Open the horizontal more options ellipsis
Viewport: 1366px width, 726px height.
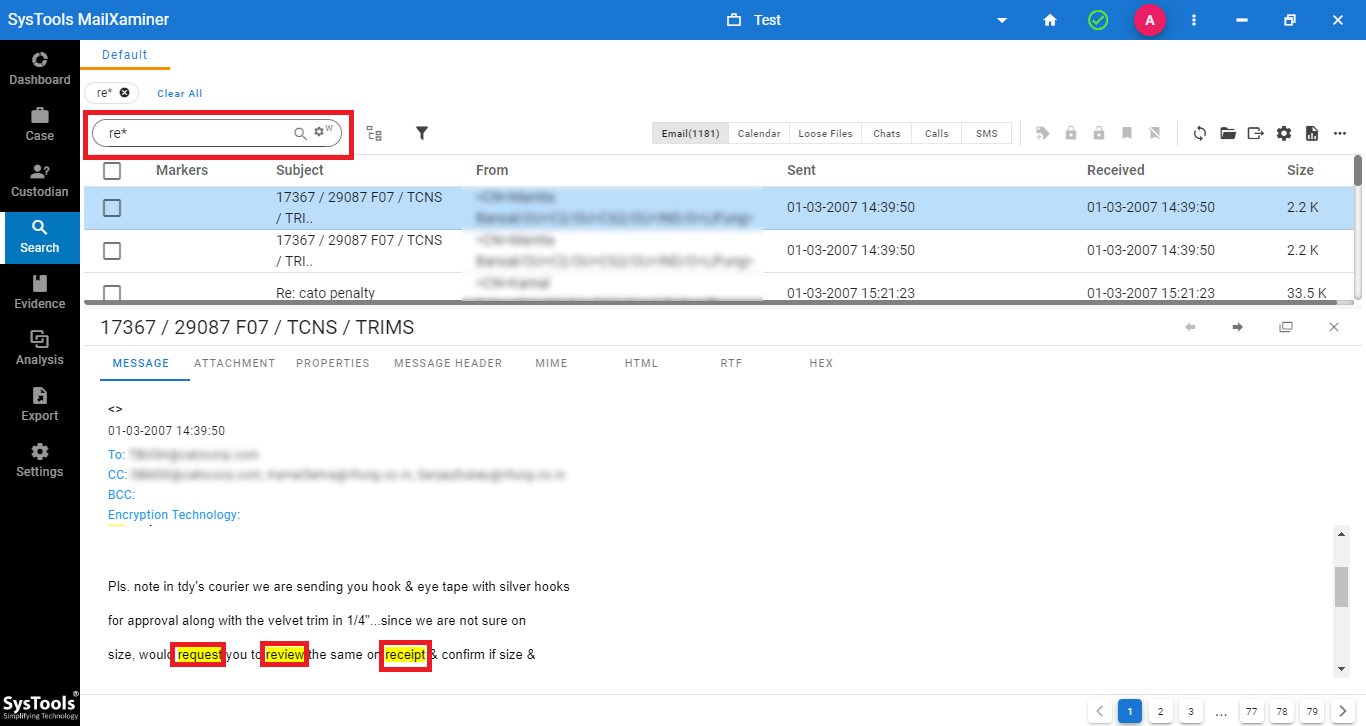pyautogui.click(x=1340, y=133)
